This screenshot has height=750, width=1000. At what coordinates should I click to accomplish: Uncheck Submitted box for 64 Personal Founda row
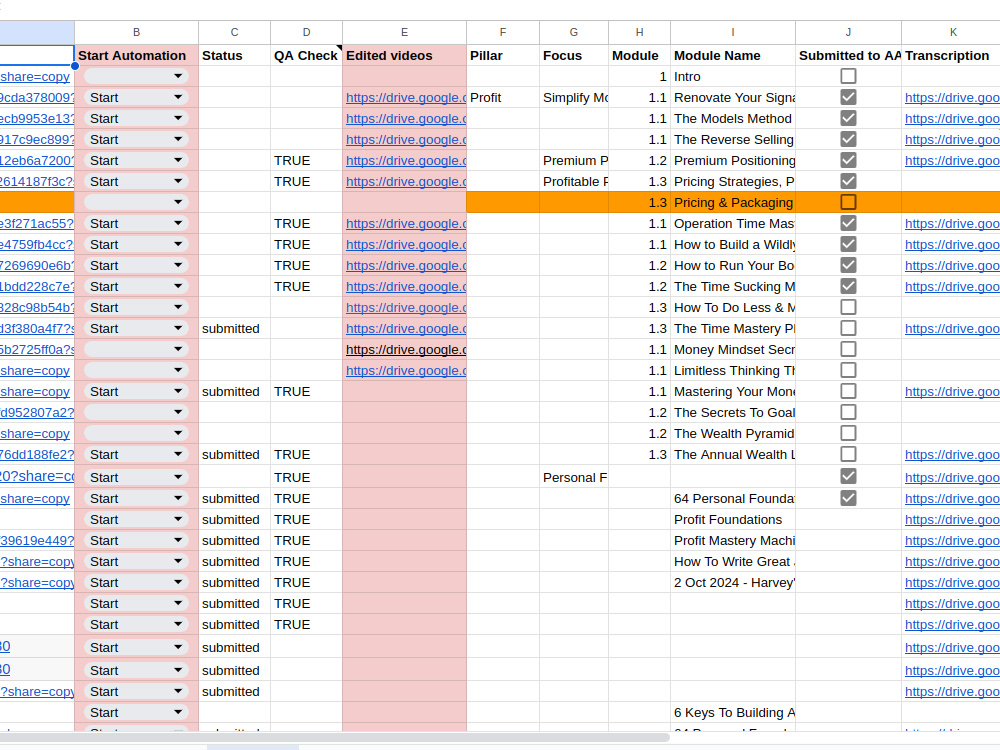(848, 499)
